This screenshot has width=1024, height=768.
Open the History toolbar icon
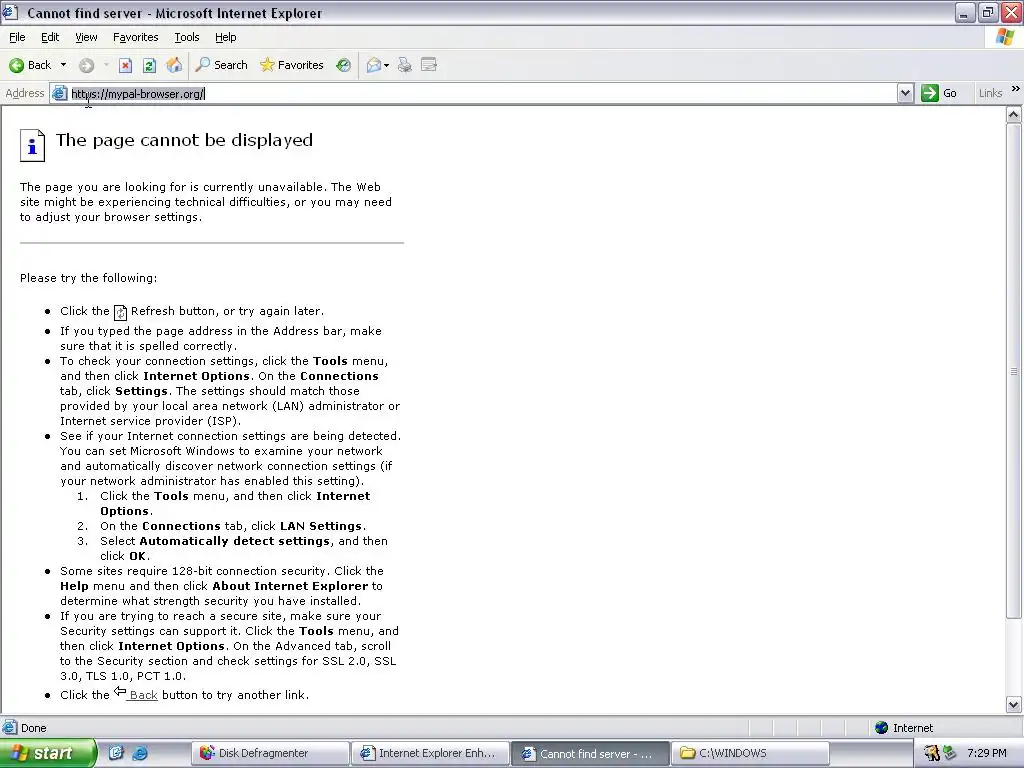pyautogui.click(x=344, y=65)
